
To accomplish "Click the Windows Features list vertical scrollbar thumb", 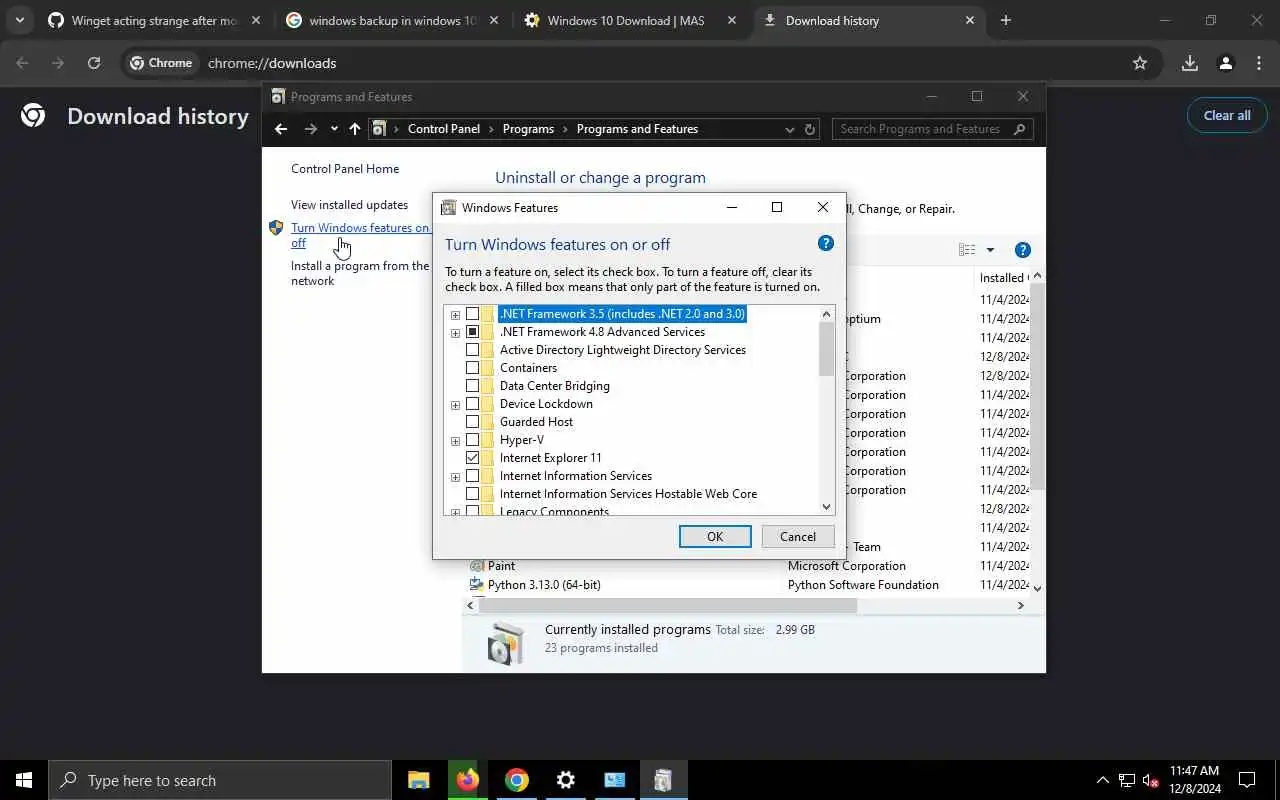I will [x=826, y=350].
